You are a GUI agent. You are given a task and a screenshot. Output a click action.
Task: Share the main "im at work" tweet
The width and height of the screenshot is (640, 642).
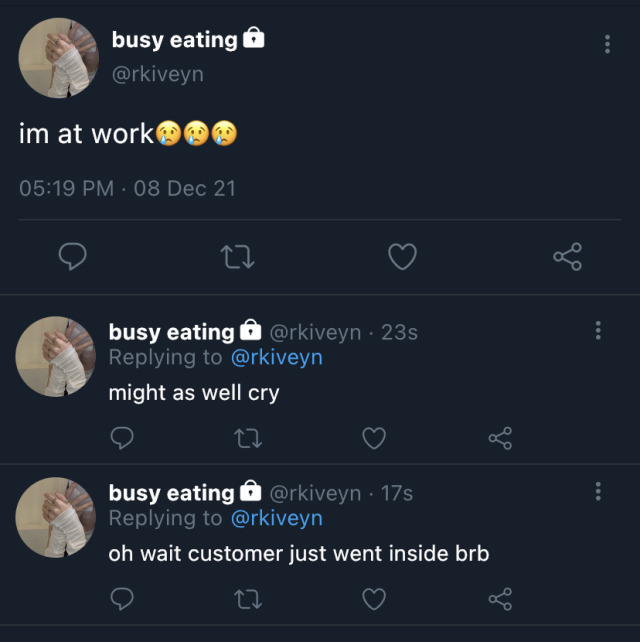tap(567, 258)
